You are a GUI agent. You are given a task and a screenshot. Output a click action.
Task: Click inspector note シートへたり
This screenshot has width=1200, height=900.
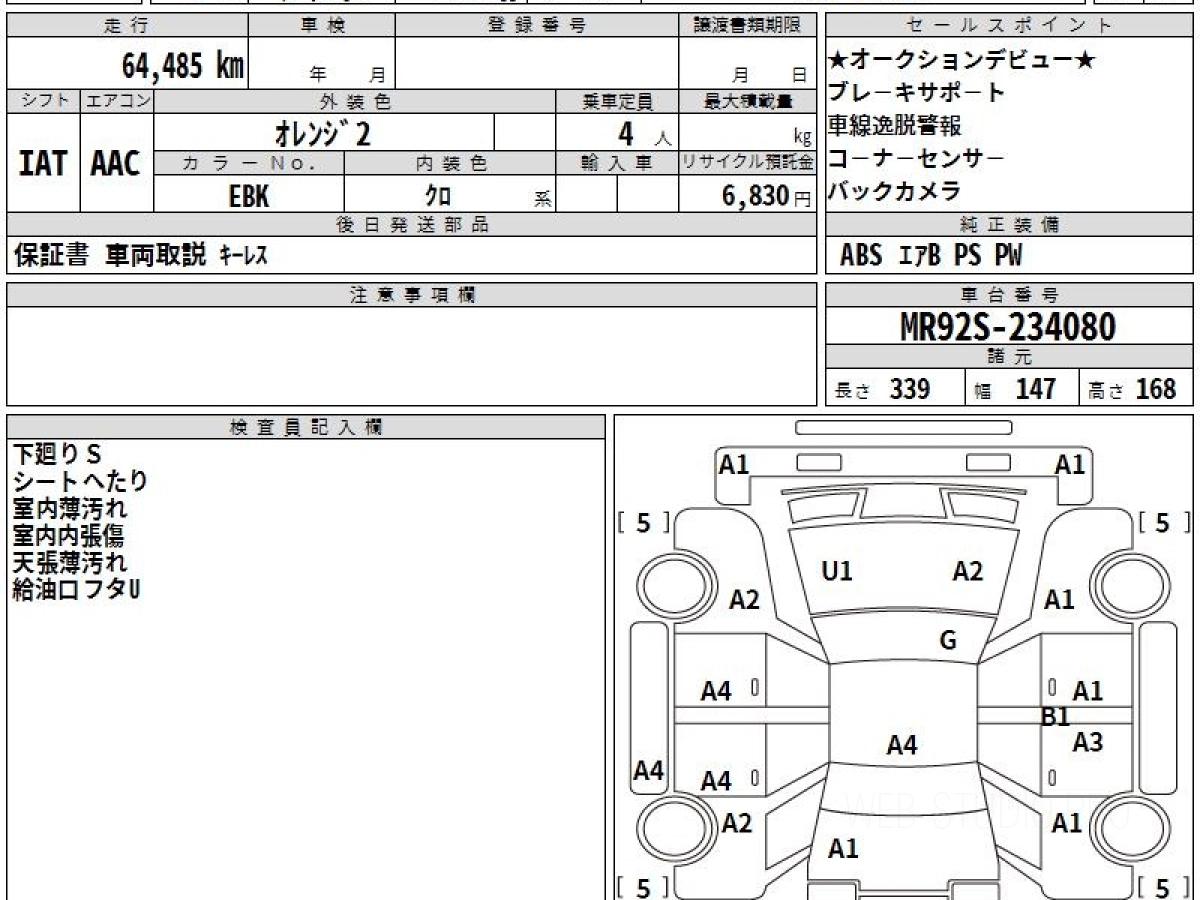(x=80, y=481)
